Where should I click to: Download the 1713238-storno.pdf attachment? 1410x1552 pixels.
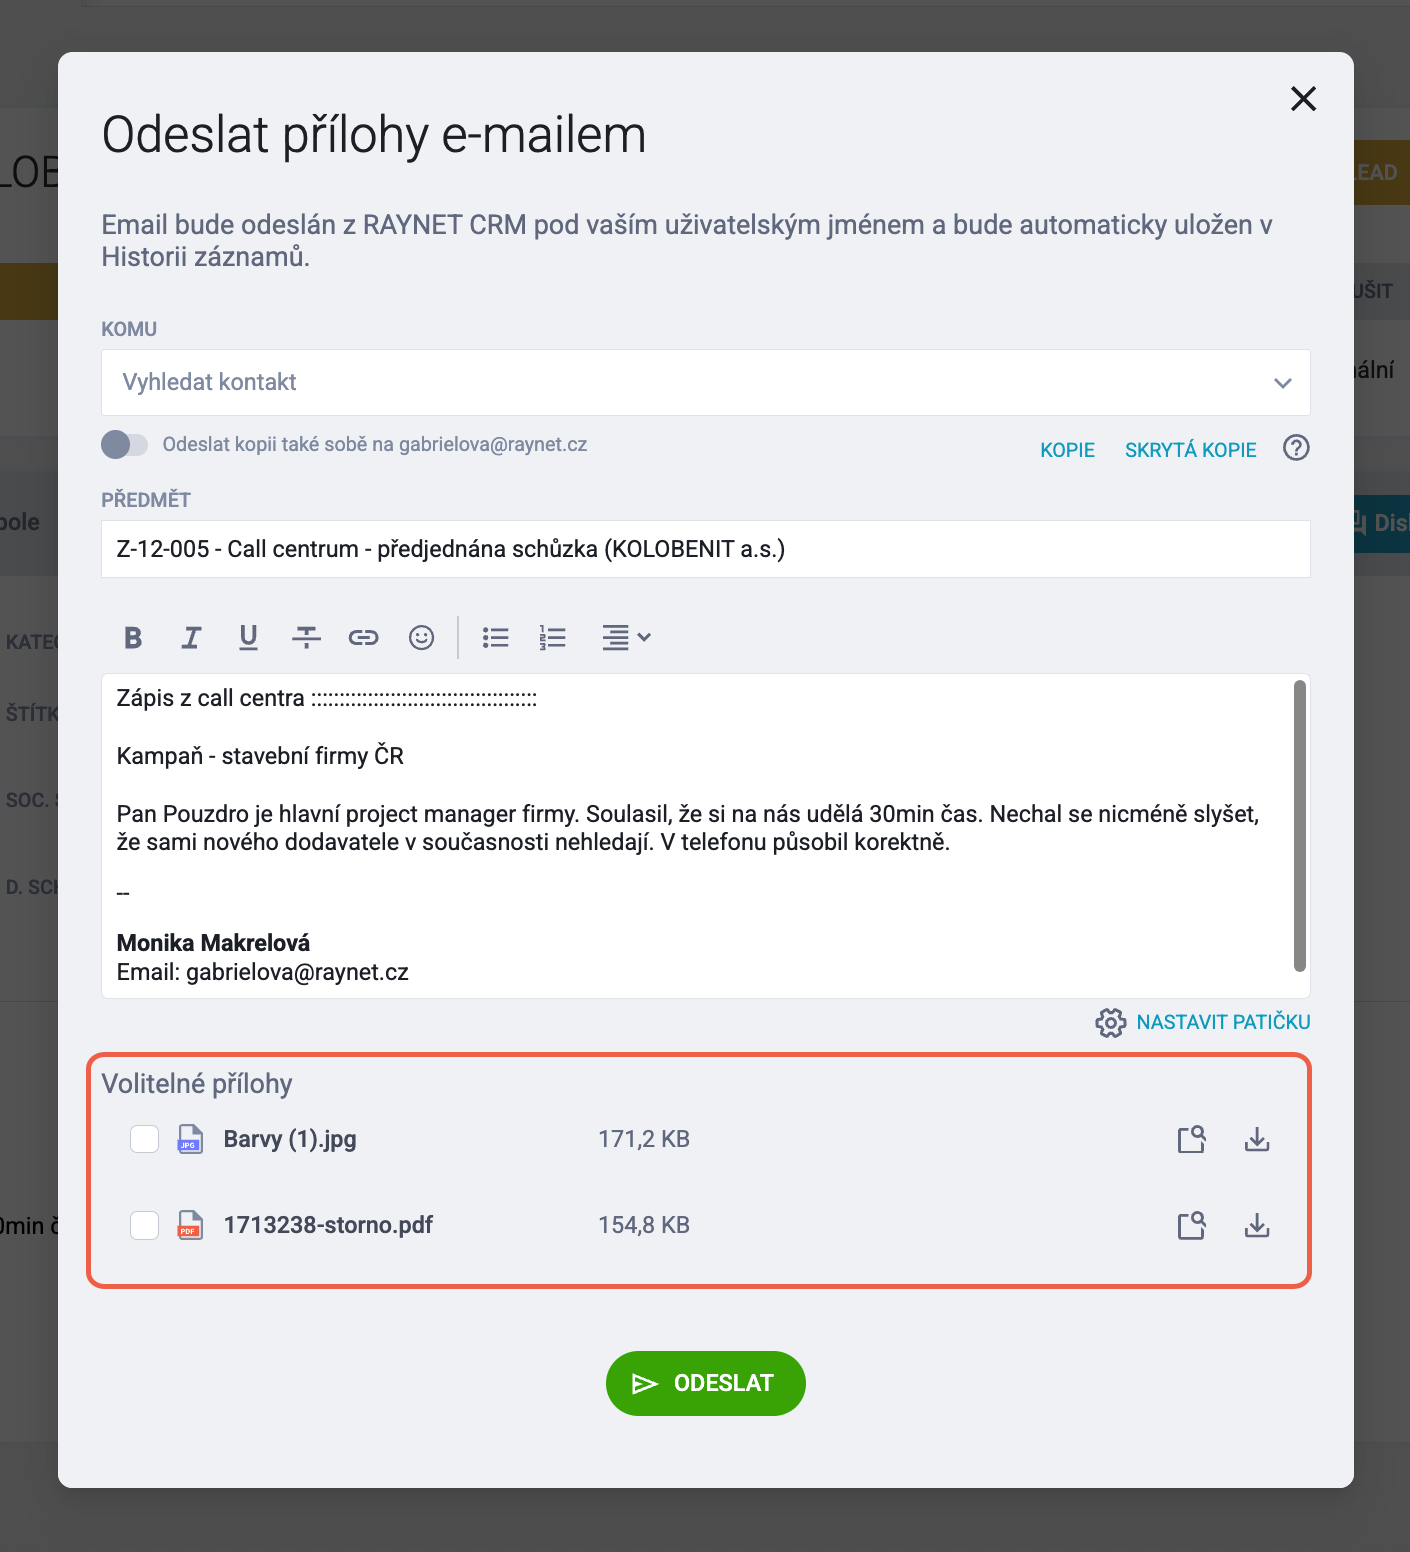pos(1257,1225)
